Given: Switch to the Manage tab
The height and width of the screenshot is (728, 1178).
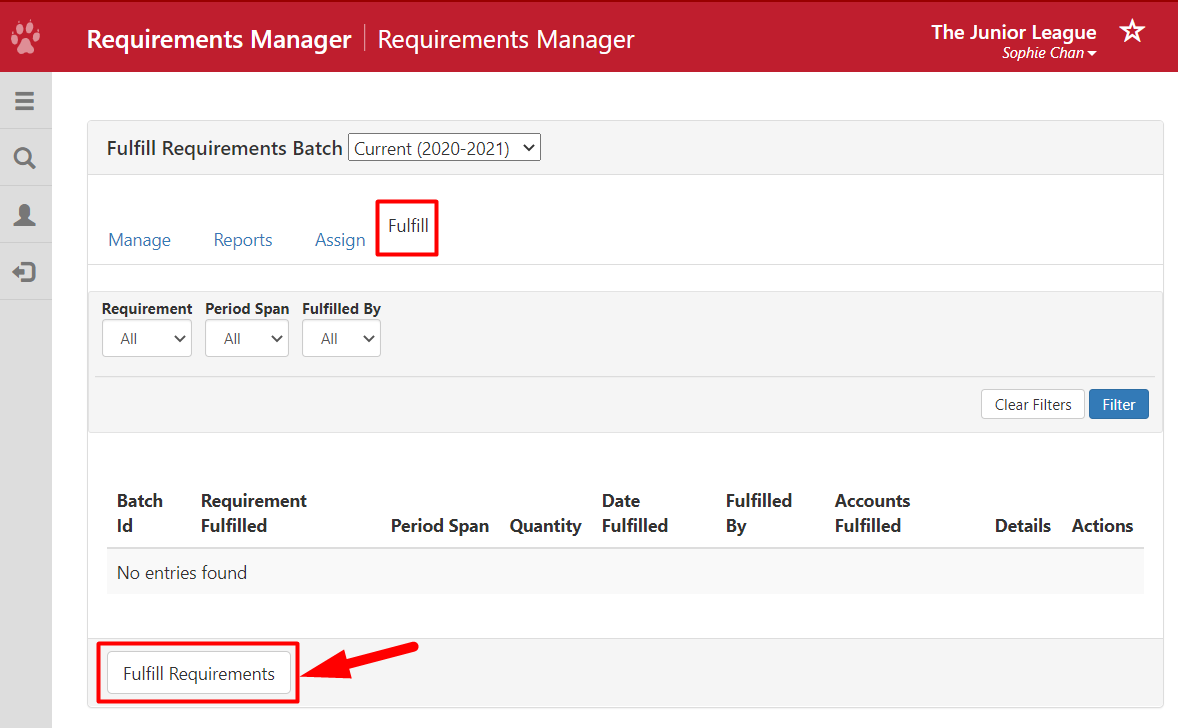Looking at the screenshot, I should pos(139,240).
